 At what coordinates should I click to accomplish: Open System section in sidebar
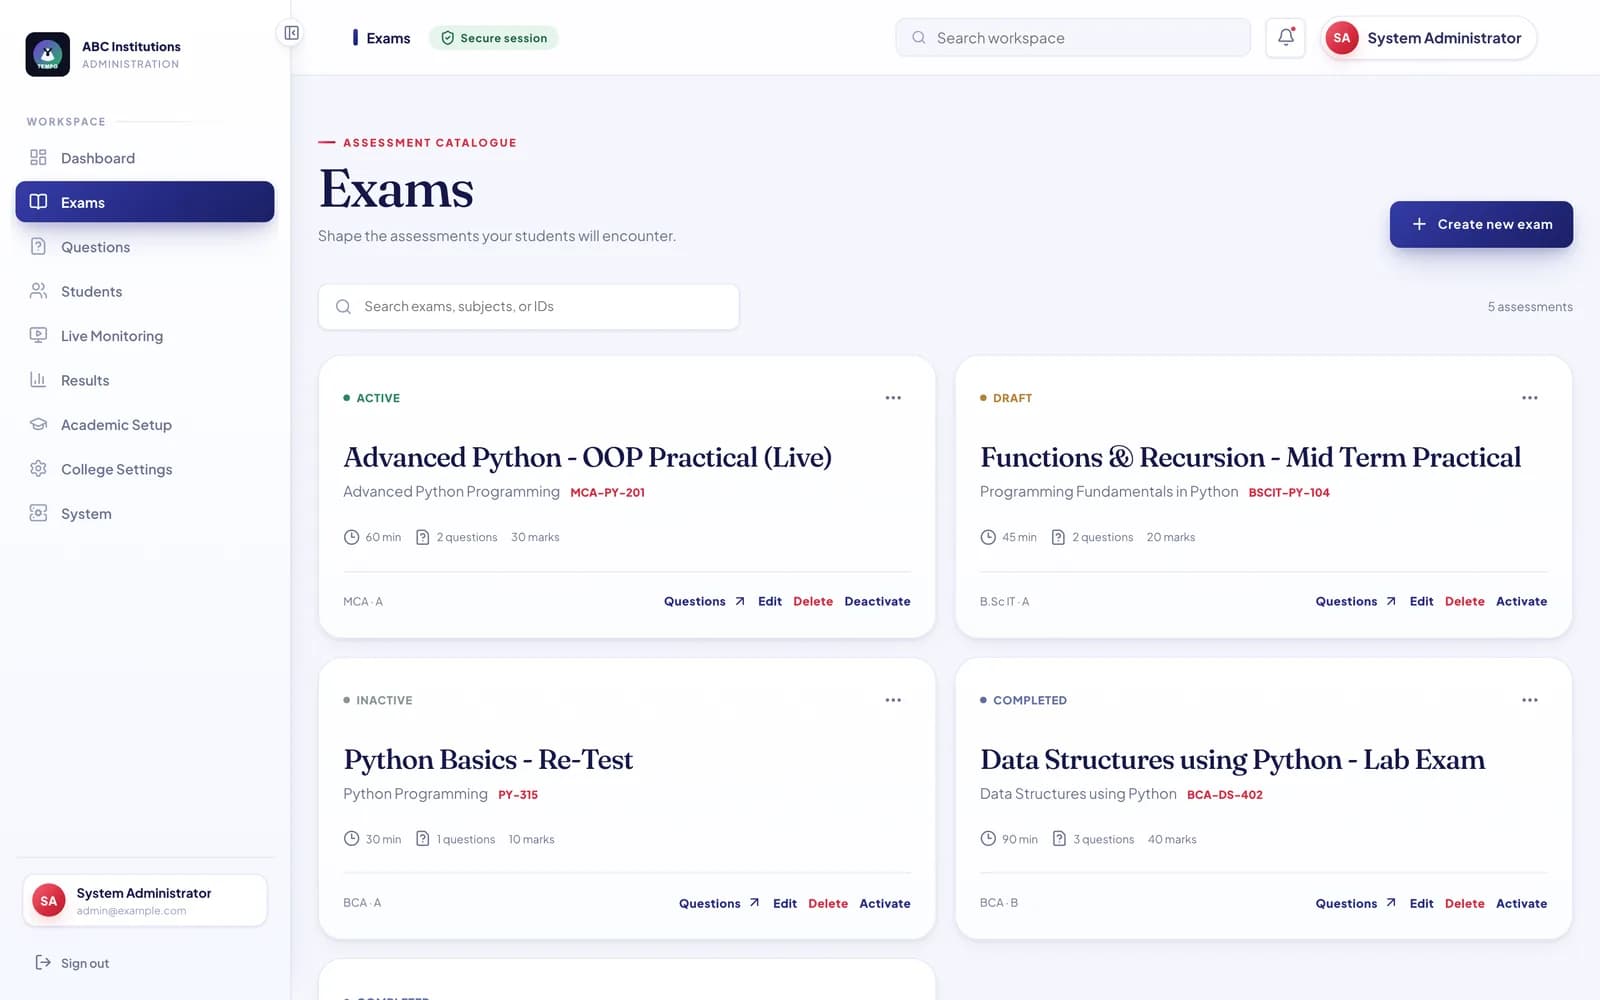145,514
